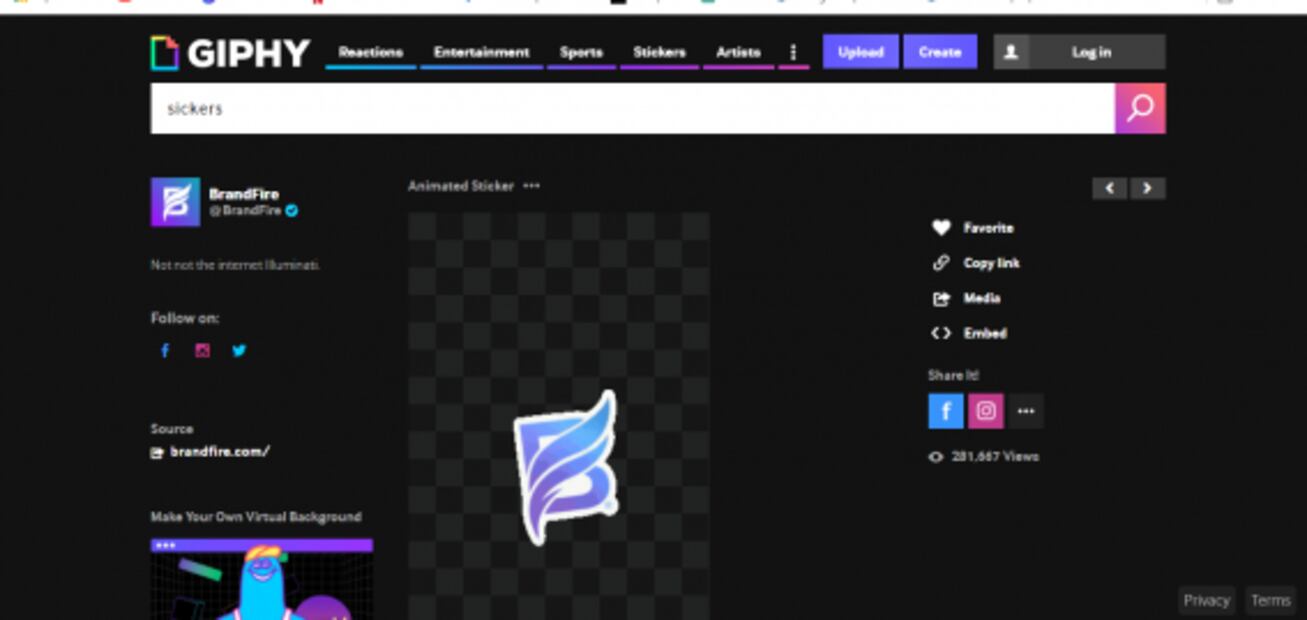Go to the Entertainment category
The image size is (1307, 620).
point(481,52)
